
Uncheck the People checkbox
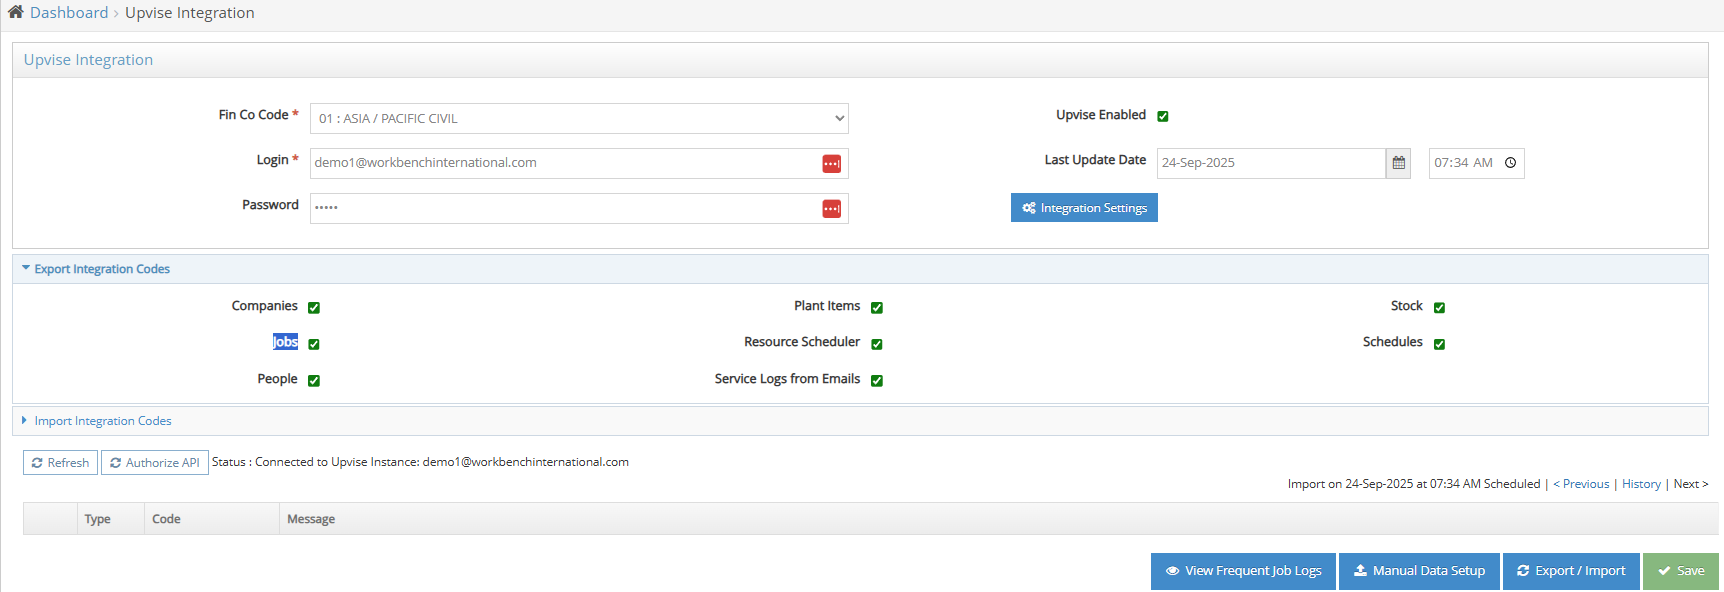point(314,380)
